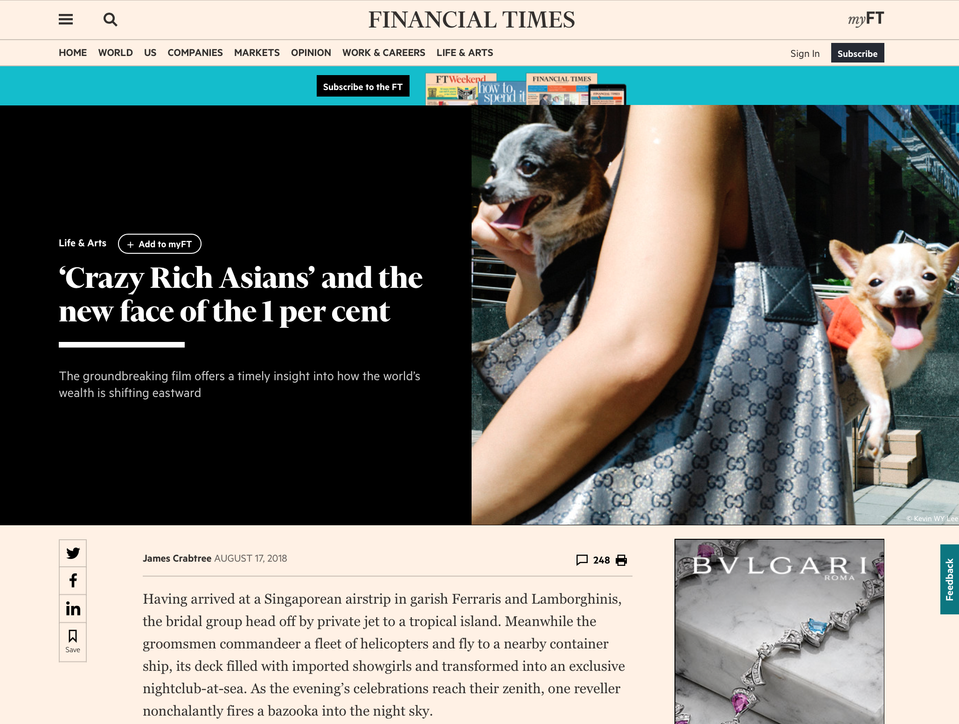Open Work & Careers menu item
The width and height of the screenshot is (959, 724).
click(383, 53)
